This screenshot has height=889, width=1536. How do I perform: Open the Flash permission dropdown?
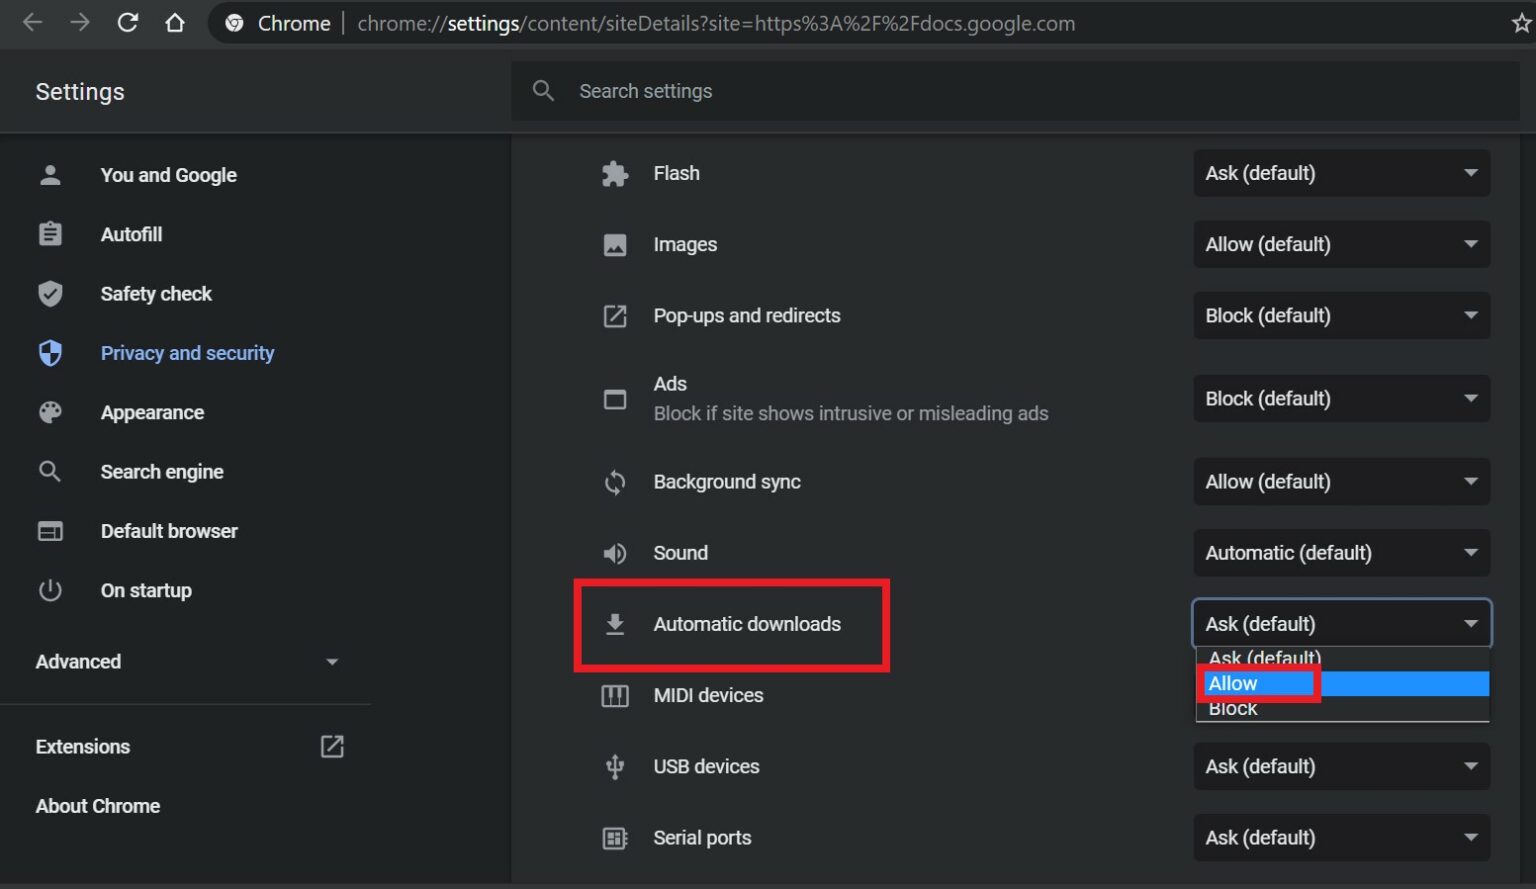pyautogui.click(x=1340, y=173)
